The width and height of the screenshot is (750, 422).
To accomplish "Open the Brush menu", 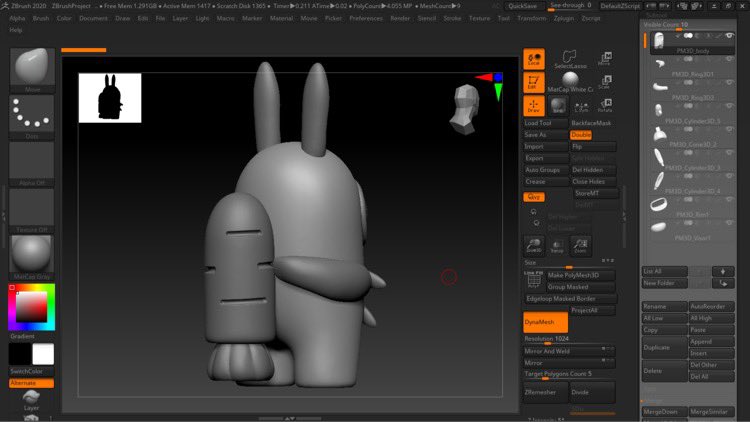I will tap(41, 18).
